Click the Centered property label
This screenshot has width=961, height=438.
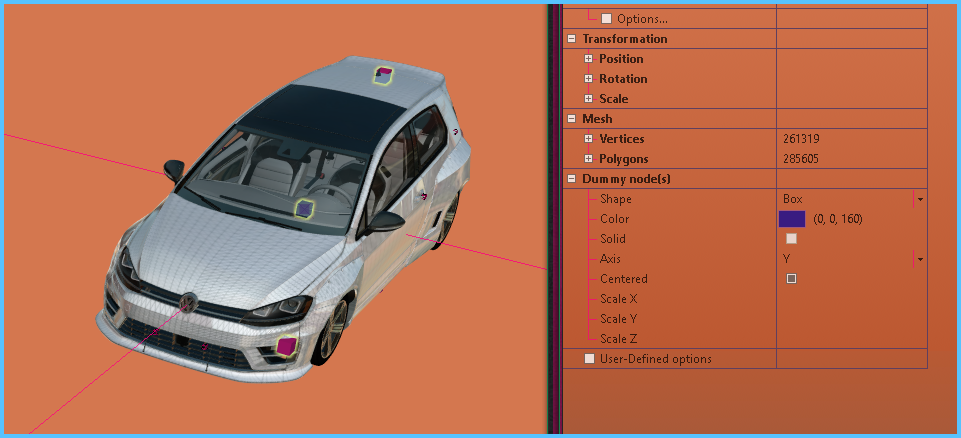coord(624,279)
